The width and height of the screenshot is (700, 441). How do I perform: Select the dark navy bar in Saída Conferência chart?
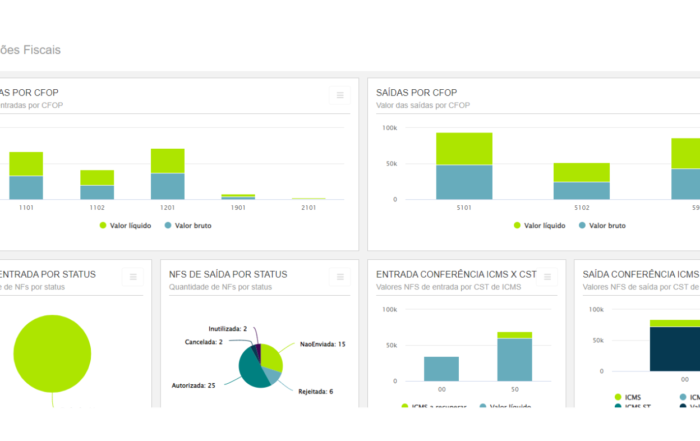click(x=675, y=349)
